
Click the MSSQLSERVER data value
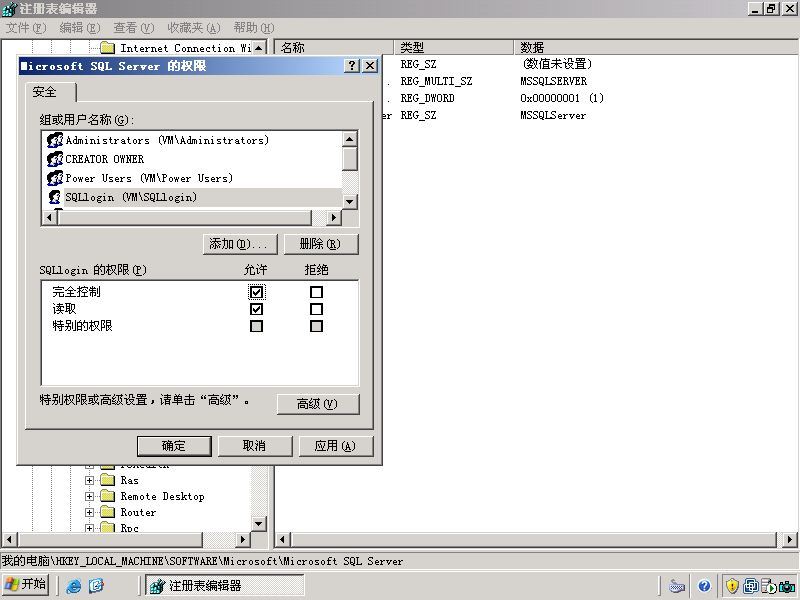(x=554, y=81)
